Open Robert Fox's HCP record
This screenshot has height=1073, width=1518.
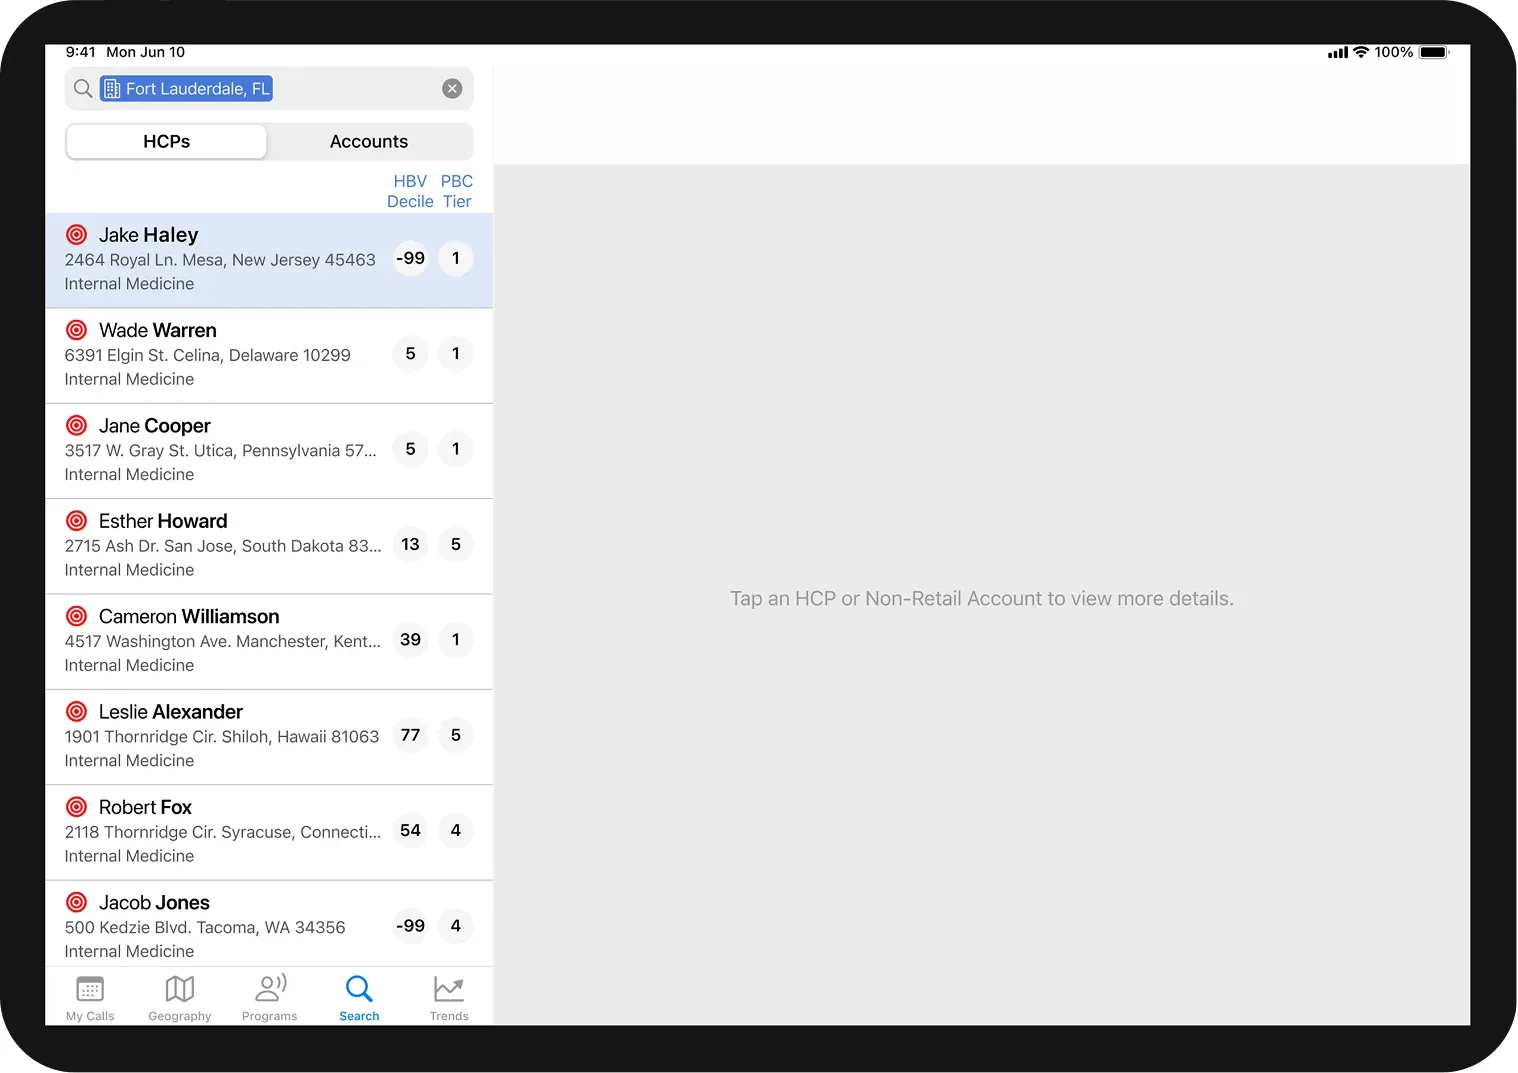[x=269, y=833]
